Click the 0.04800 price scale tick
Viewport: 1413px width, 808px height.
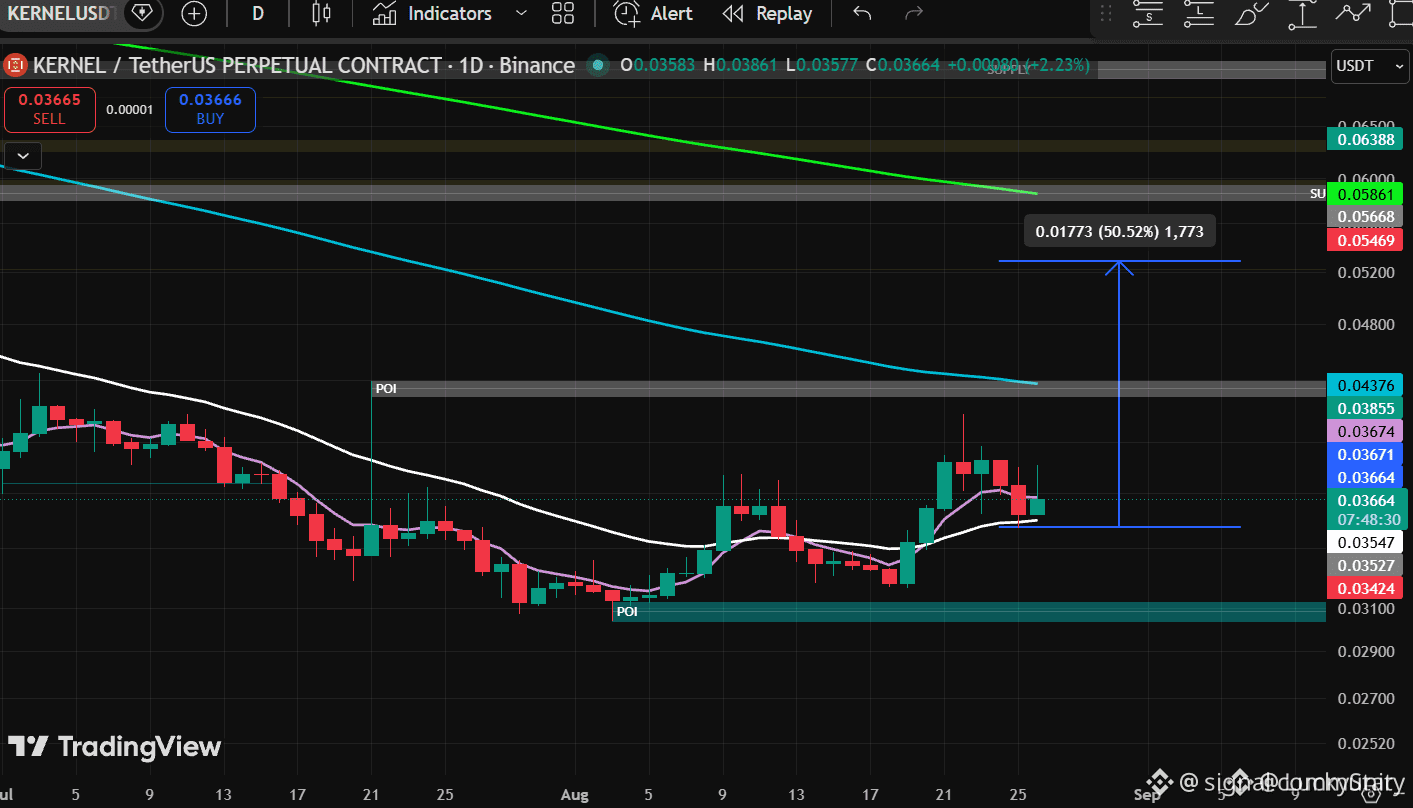click(1365, 324)
